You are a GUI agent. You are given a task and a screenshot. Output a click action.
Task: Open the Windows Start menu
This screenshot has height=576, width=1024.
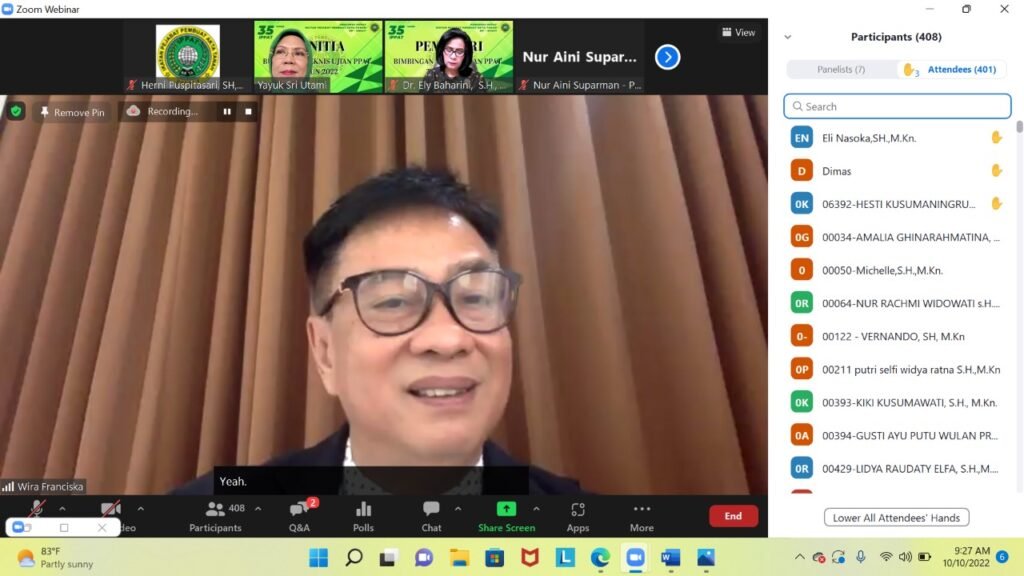click(319, 558)
